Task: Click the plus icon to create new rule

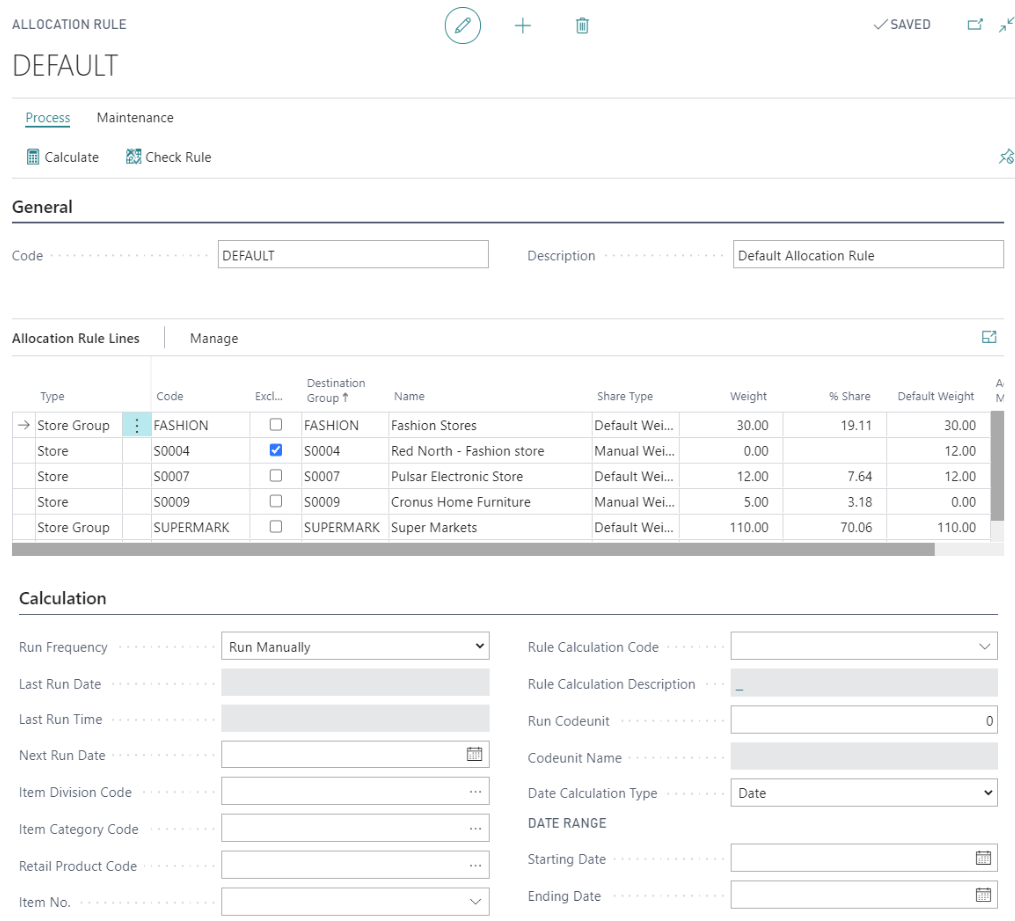Action: click(522, 26)
